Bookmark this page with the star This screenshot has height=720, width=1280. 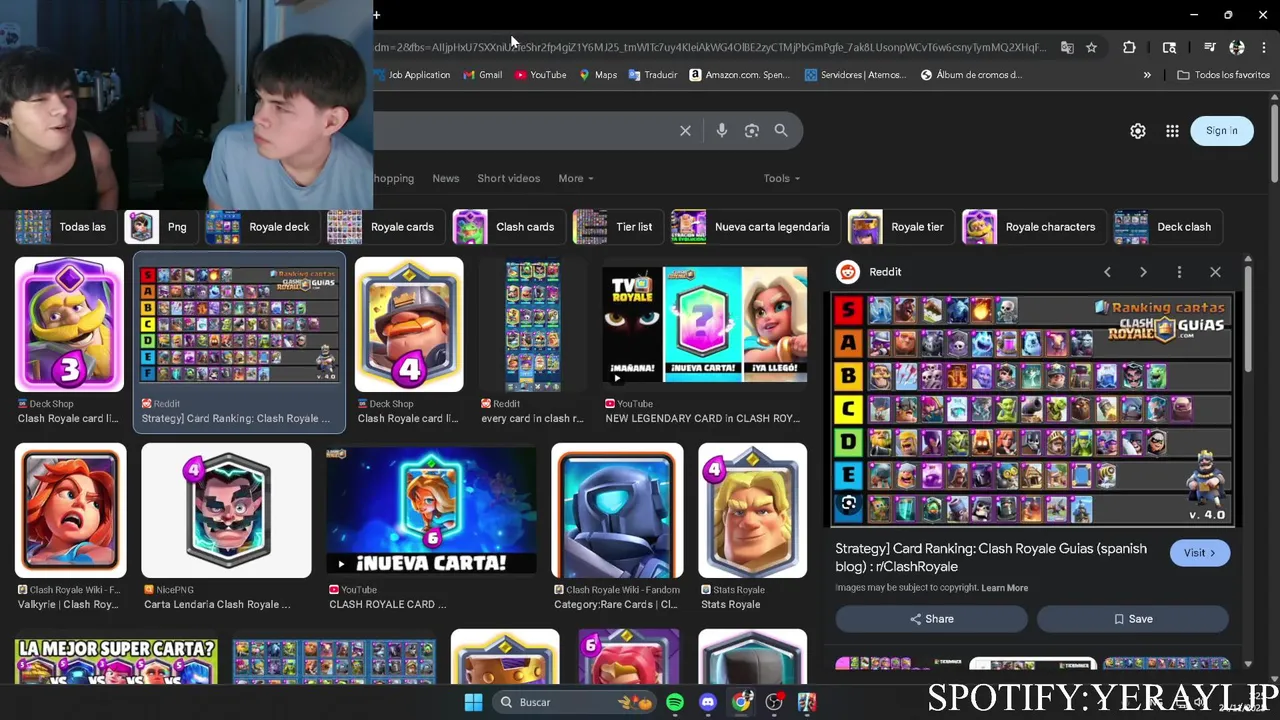(x=1091, y=47)
